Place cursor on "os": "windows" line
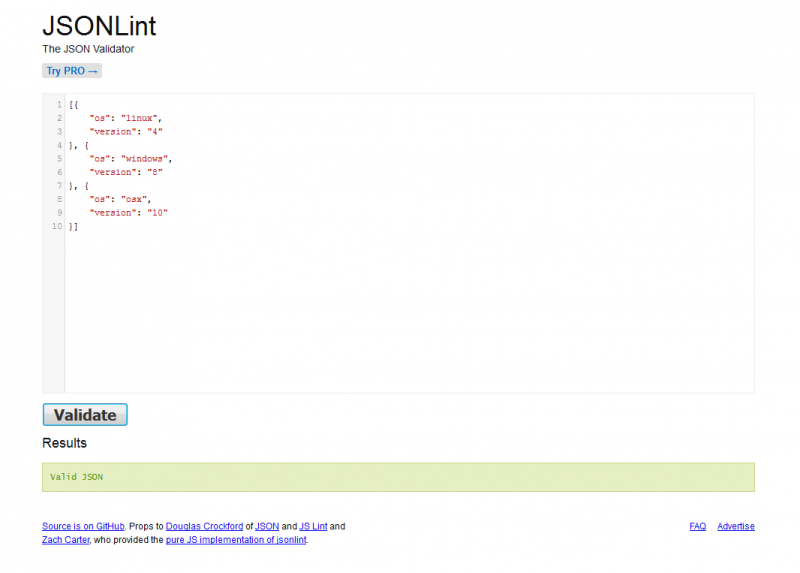This screenshot has width=800, height=573. [x=131, y=158]
